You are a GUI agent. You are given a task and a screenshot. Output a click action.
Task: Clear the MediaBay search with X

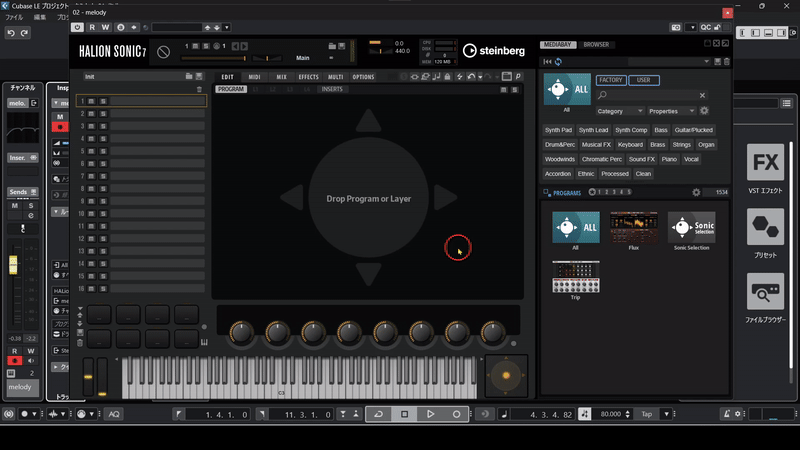(x=703, y=95)
